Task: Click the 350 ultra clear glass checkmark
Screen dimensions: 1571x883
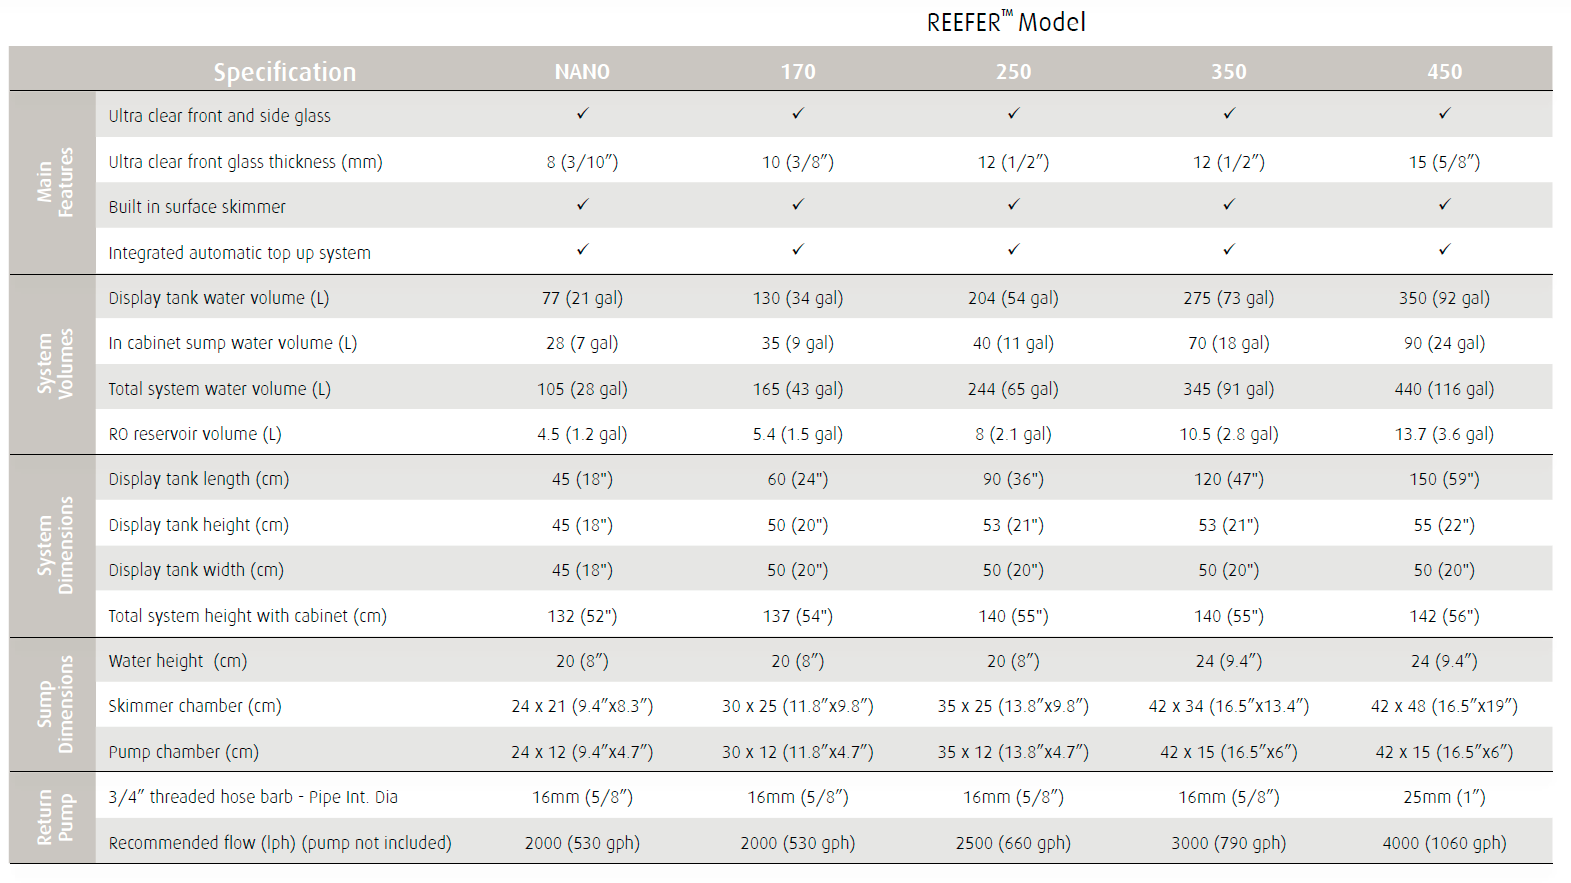Action: tap(1229, 114)
